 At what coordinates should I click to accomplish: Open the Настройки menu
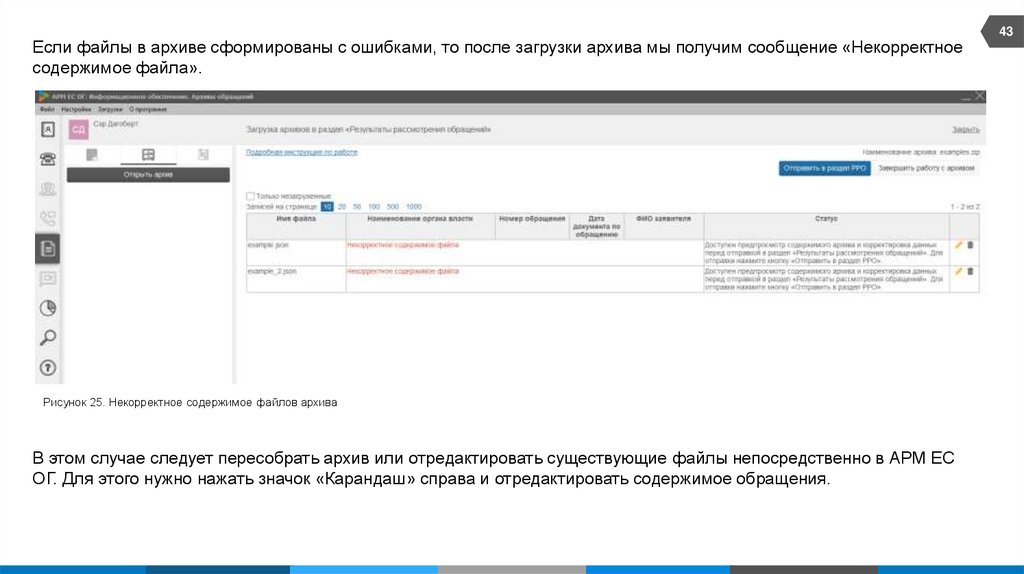76,110
